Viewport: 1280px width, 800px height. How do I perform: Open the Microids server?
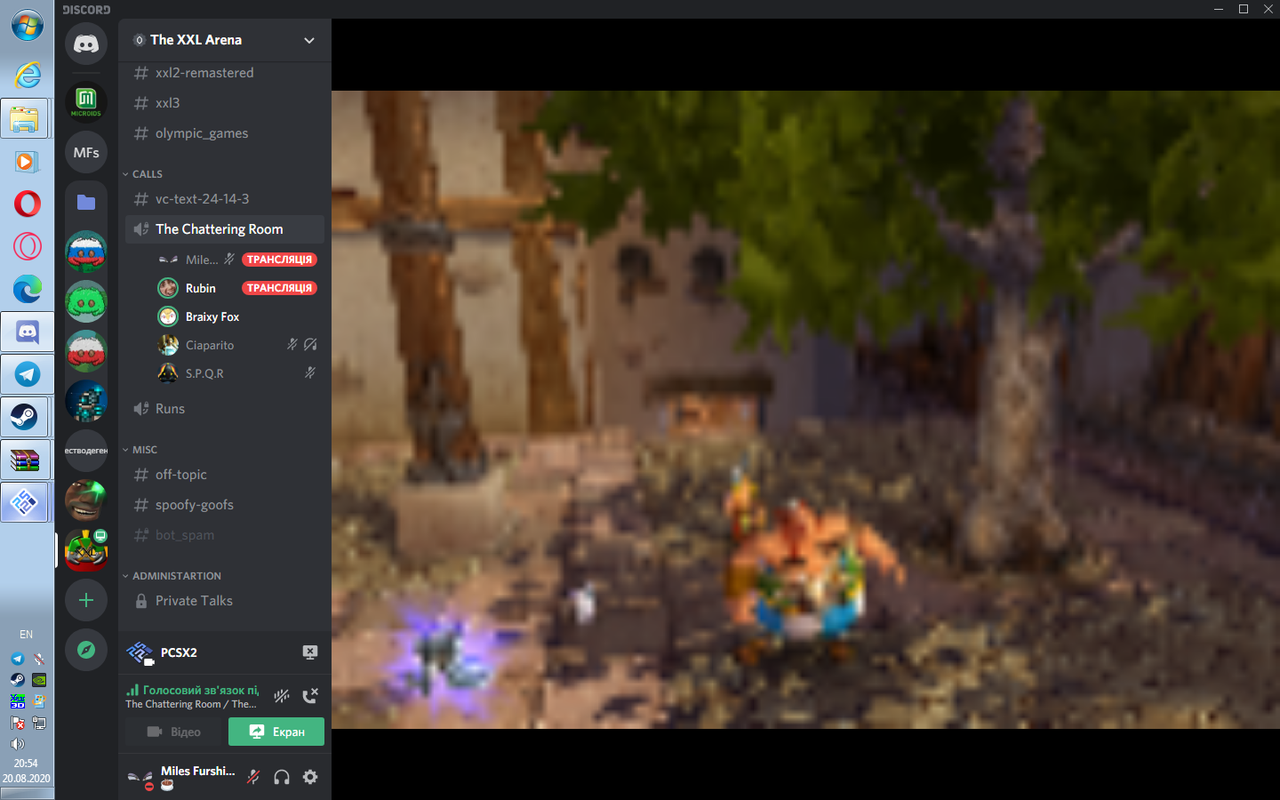(x=86, y=101)
